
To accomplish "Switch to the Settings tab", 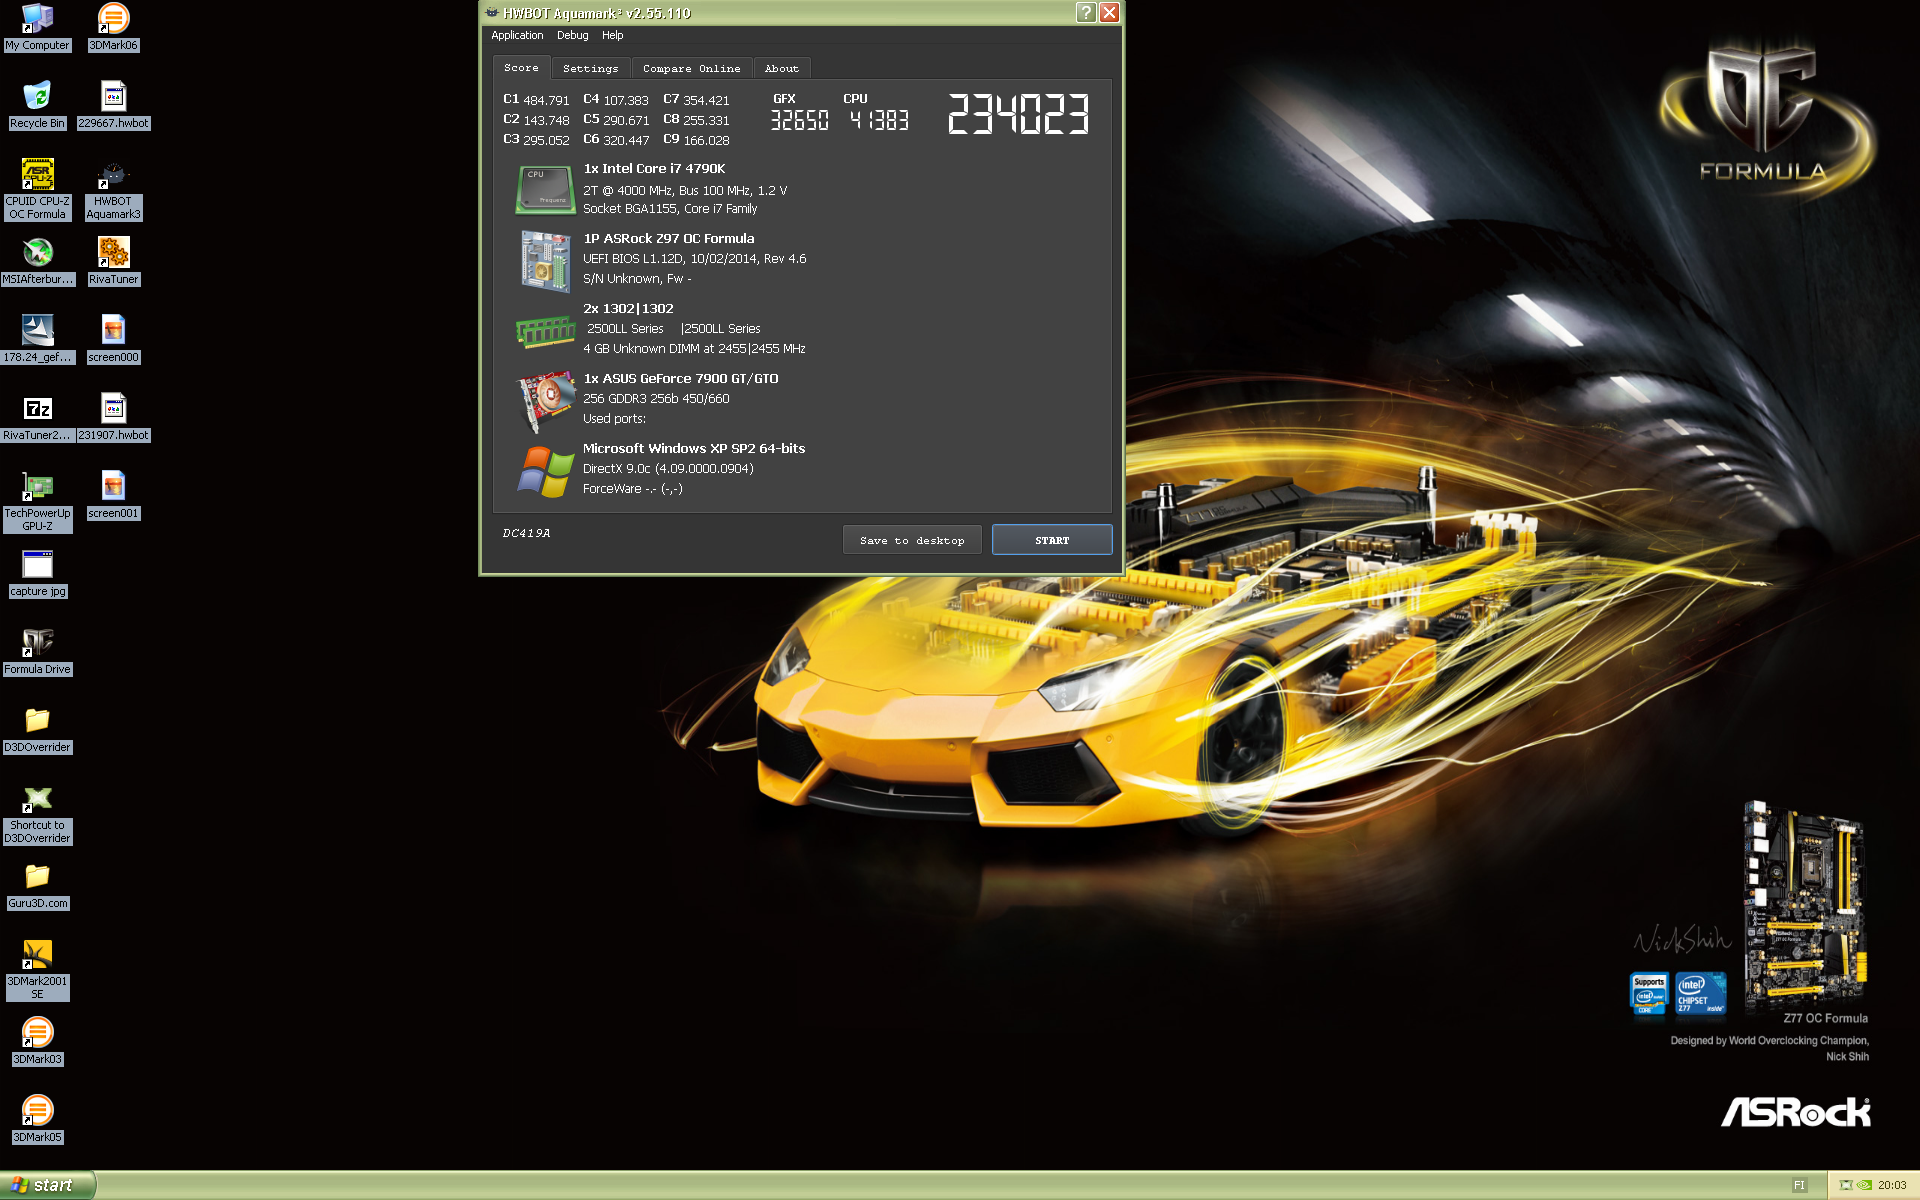I will 590,68.
